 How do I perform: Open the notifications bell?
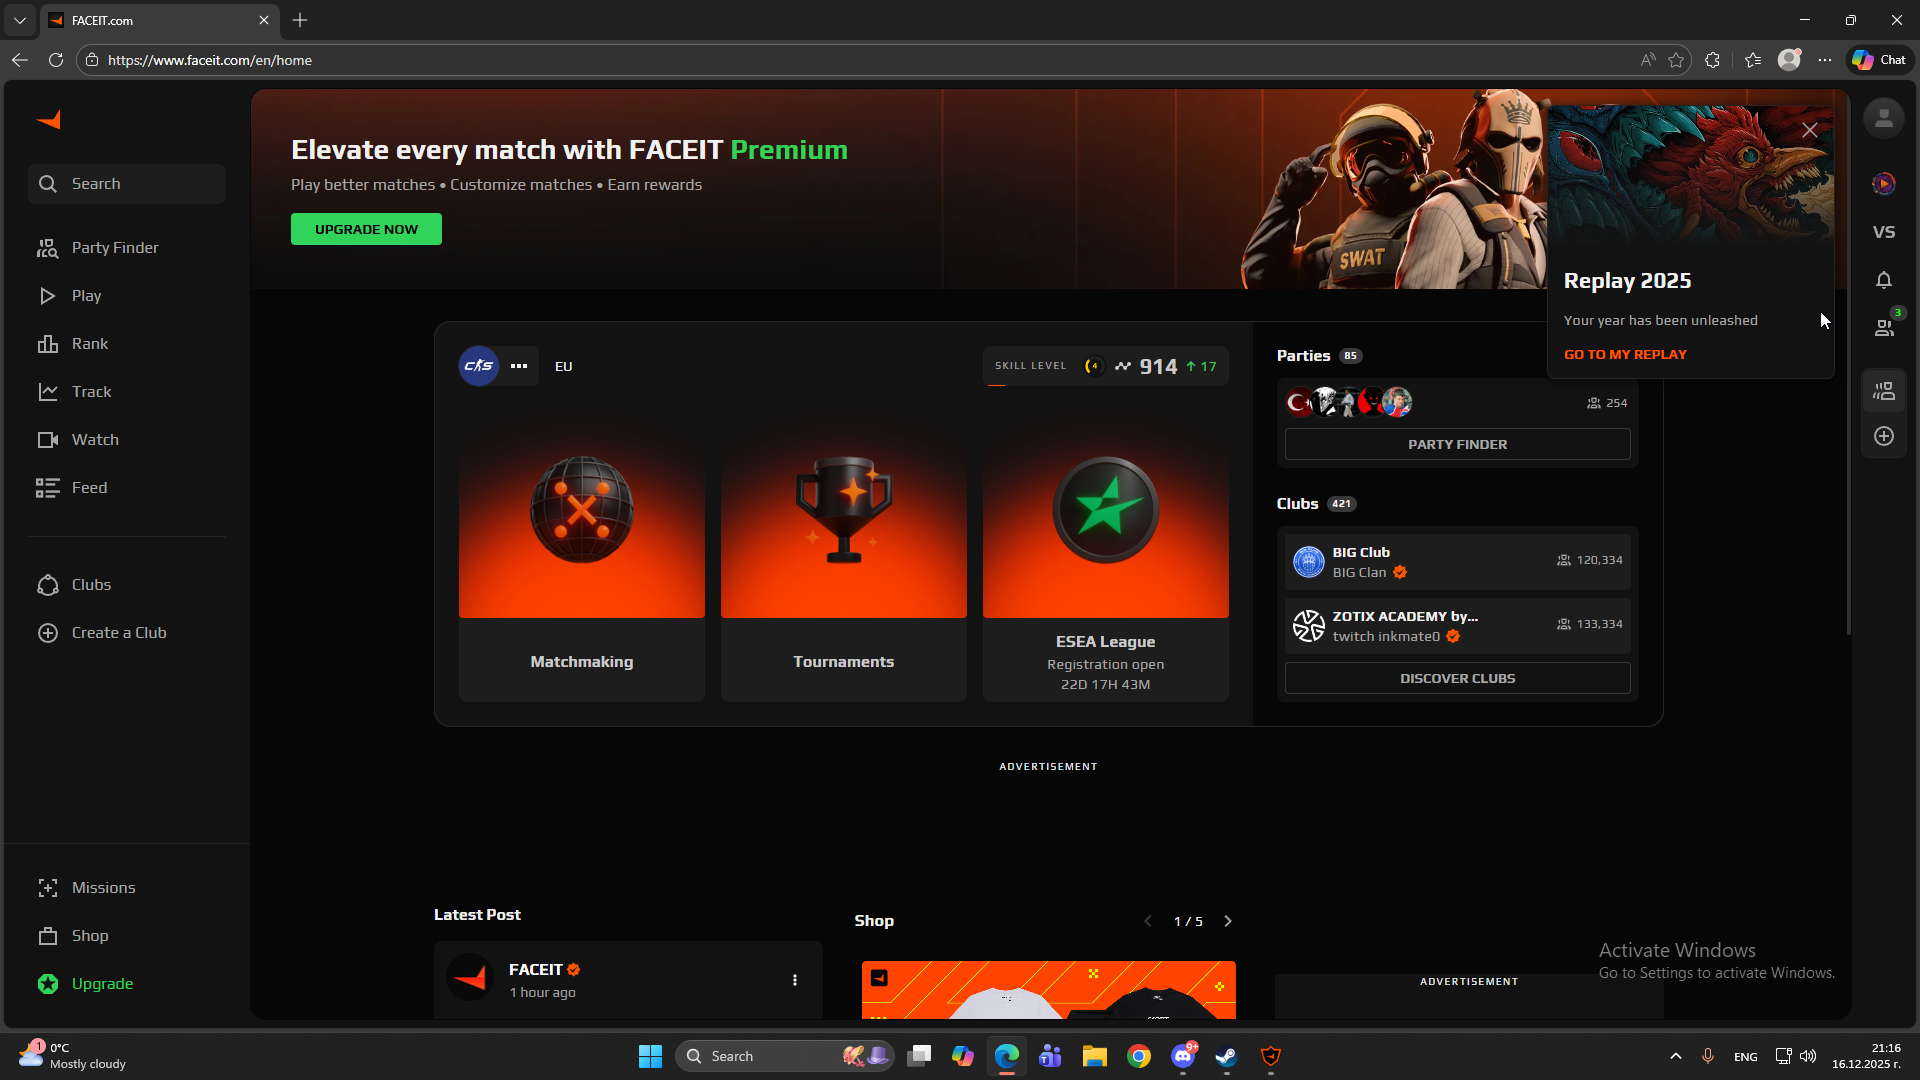1884,281
